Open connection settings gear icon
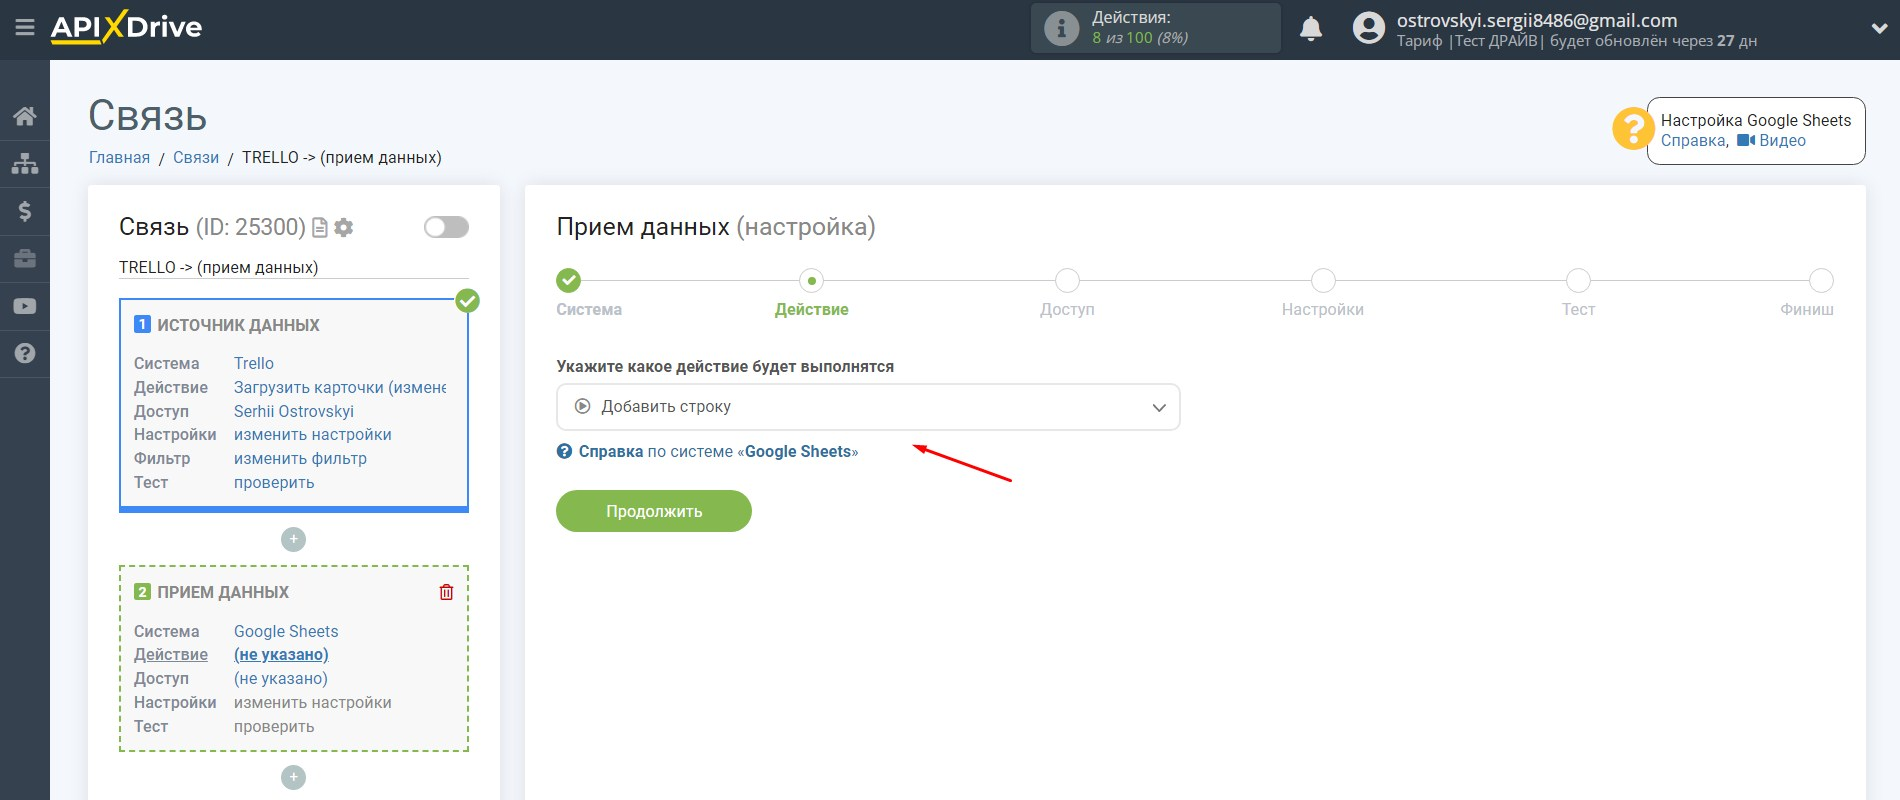The height and width of the screenshot is (800, 1900). pos(344,228)
